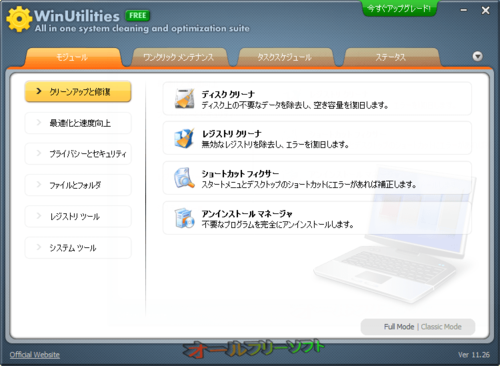Click the Disk Cleaner broom icon
This screenshot has height=366, width=500.
click(184, 99)
